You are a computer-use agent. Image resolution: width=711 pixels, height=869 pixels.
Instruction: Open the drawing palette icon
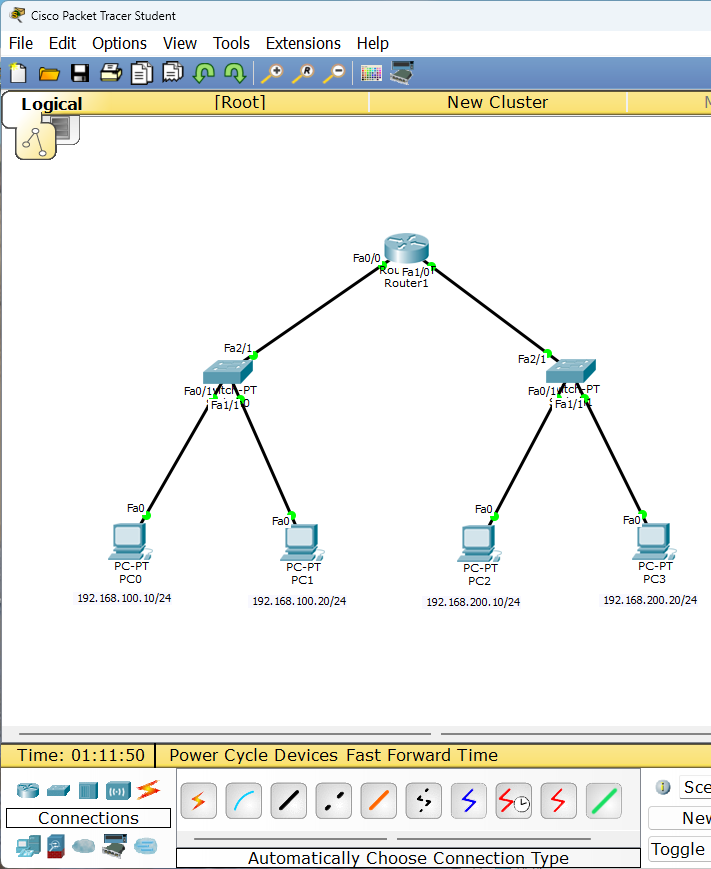(x=371, y=73)
